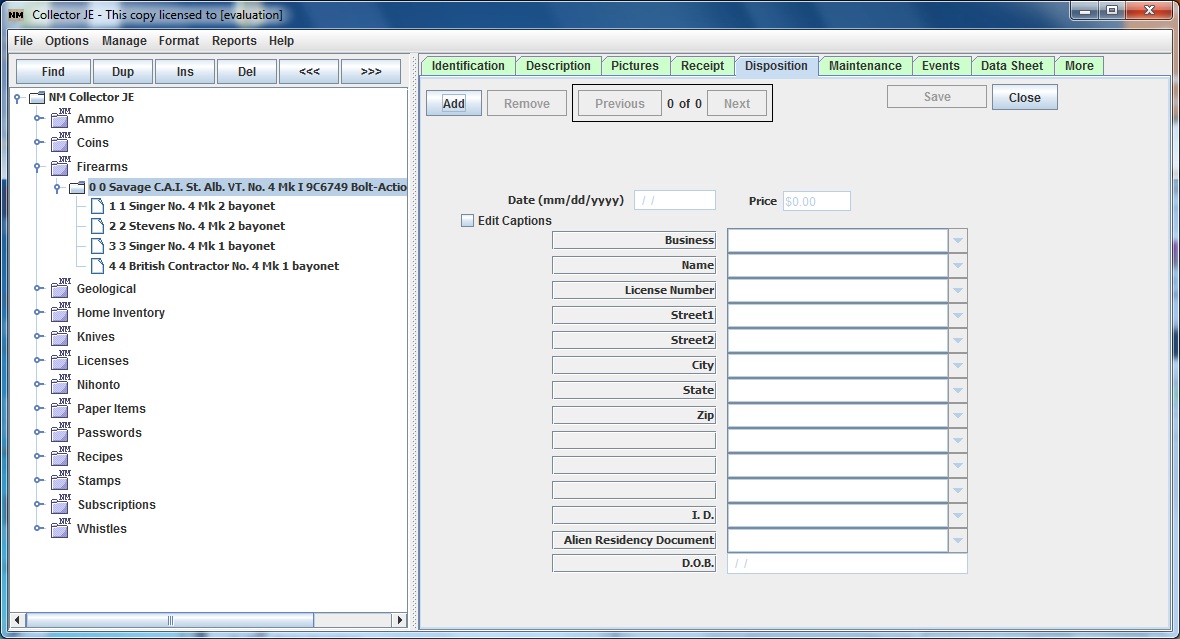1180x639 pixels.
Task: Expand the Geological tree node
Action: [x=38, y=289]
